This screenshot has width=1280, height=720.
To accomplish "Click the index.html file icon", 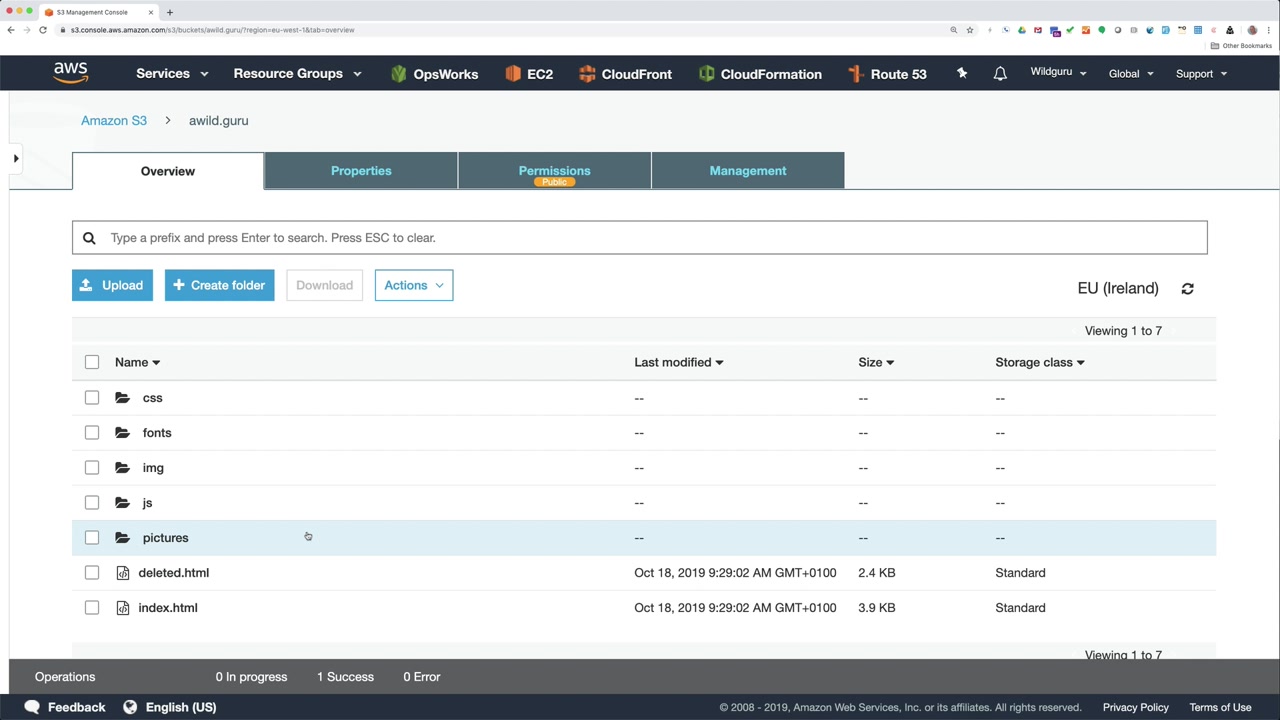I will pyautogui.click(x=123, y=608).
